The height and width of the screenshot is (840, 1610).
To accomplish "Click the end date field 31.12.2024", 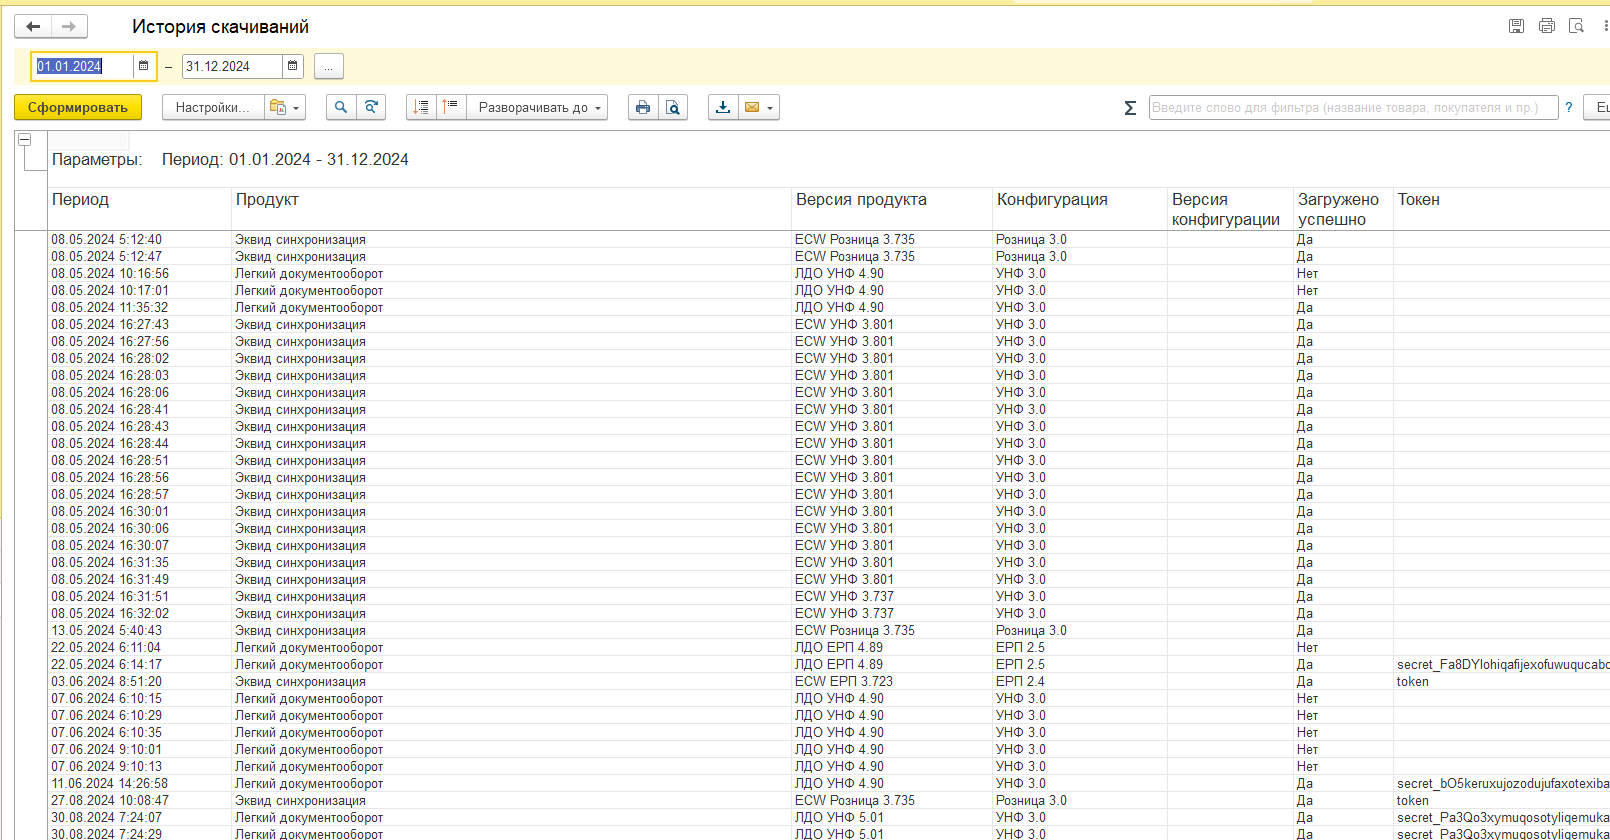I will coord(232,66).
